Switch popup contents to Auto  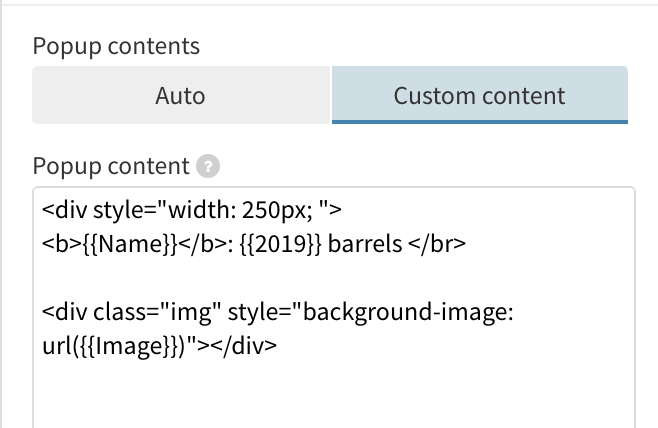point(181,95)
